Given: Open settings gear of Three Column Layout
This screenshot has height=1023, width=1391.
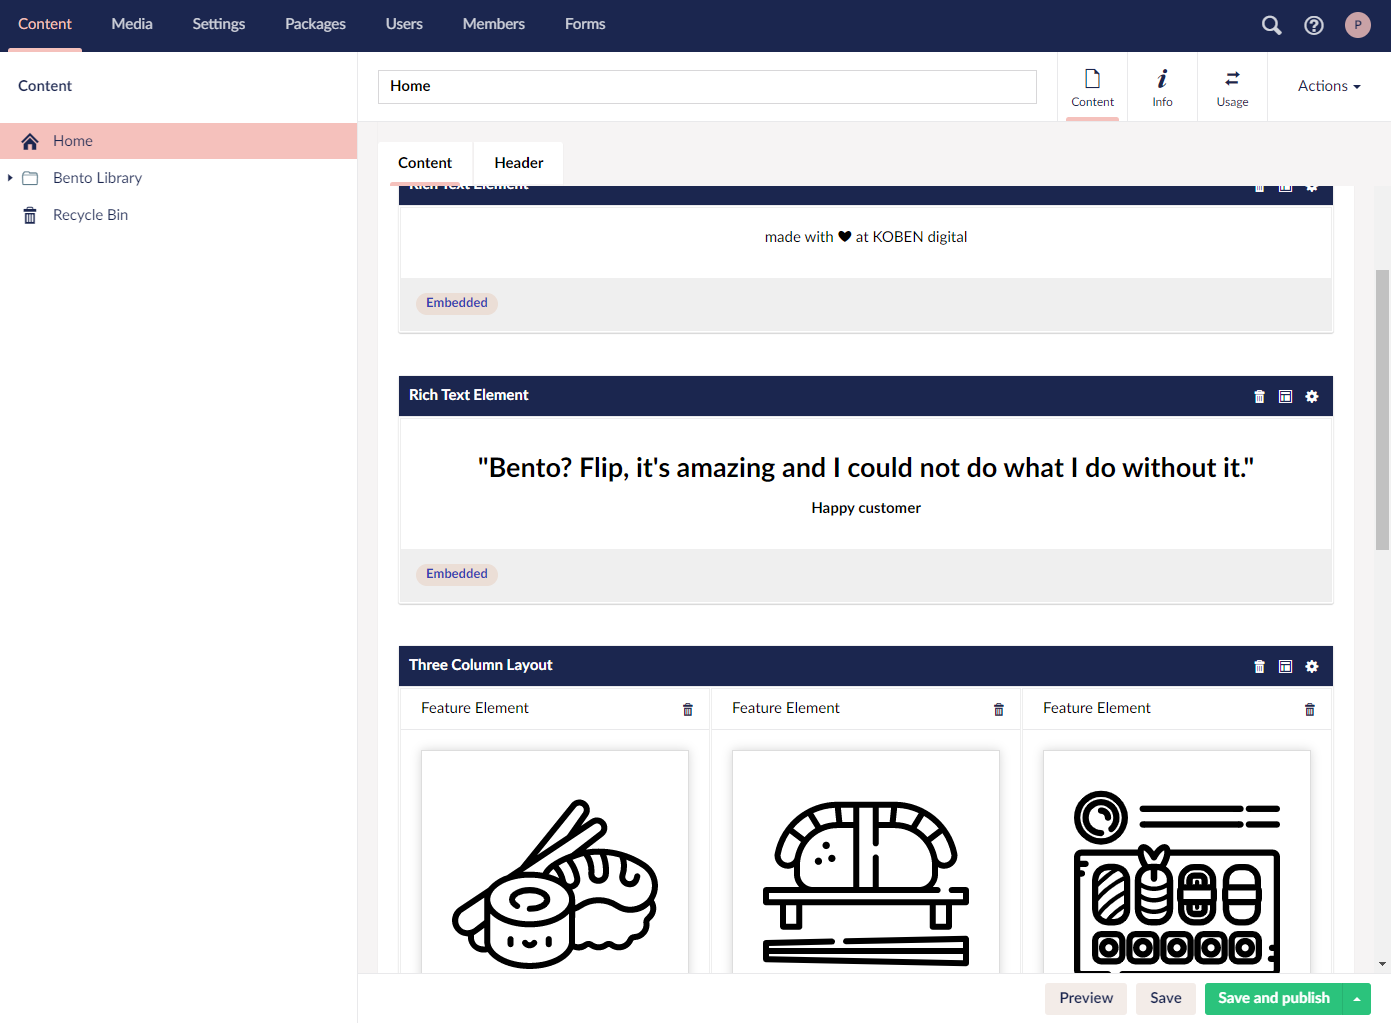Looking at the screenshot, I should click(x=1312, y=666).
